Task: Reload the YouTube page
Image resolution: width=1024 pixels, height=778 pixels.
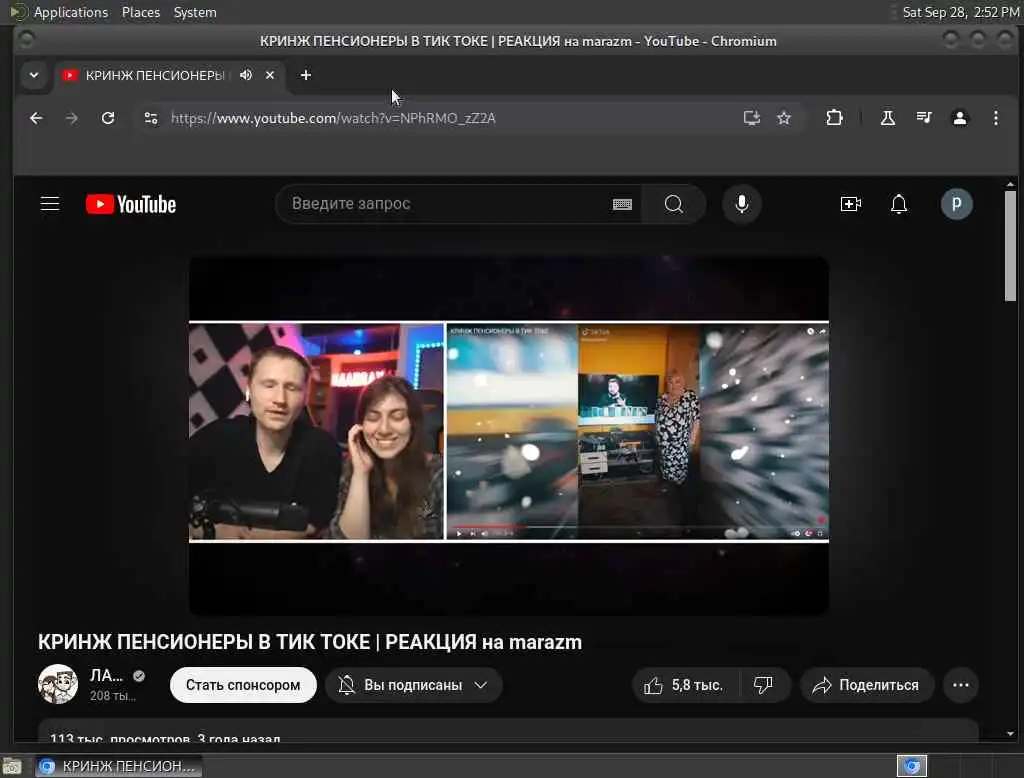Action: (x=108, y=118)
